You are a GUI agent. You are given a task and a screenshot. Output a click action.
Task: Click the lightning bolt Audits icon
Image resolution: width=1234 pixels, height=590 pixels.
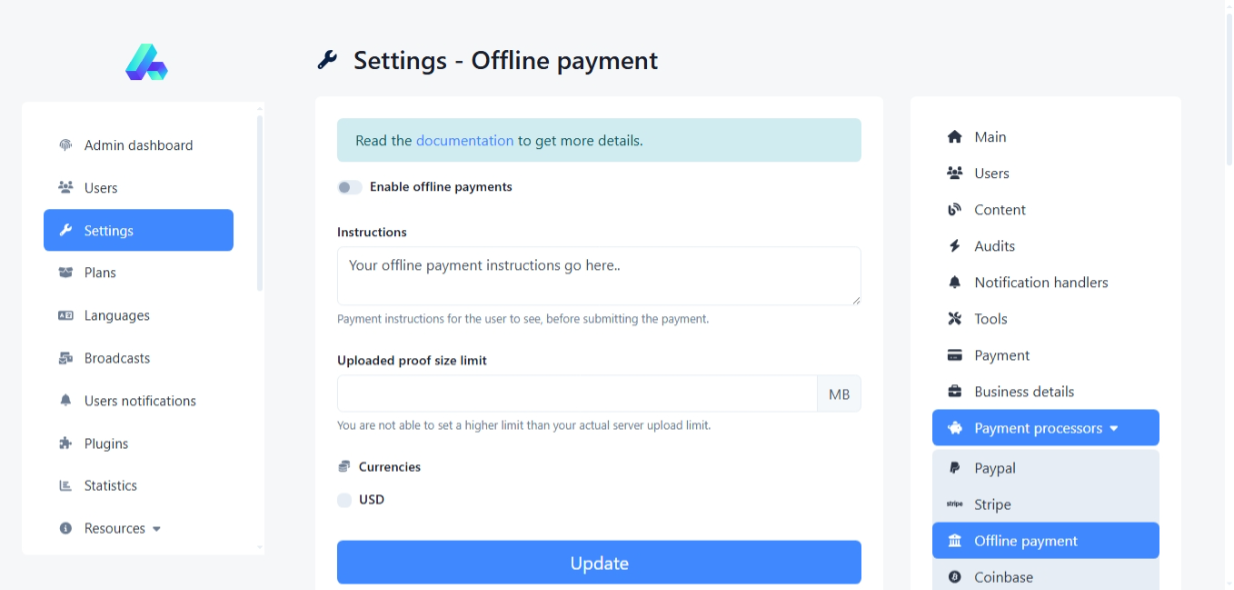click(954, 246)
